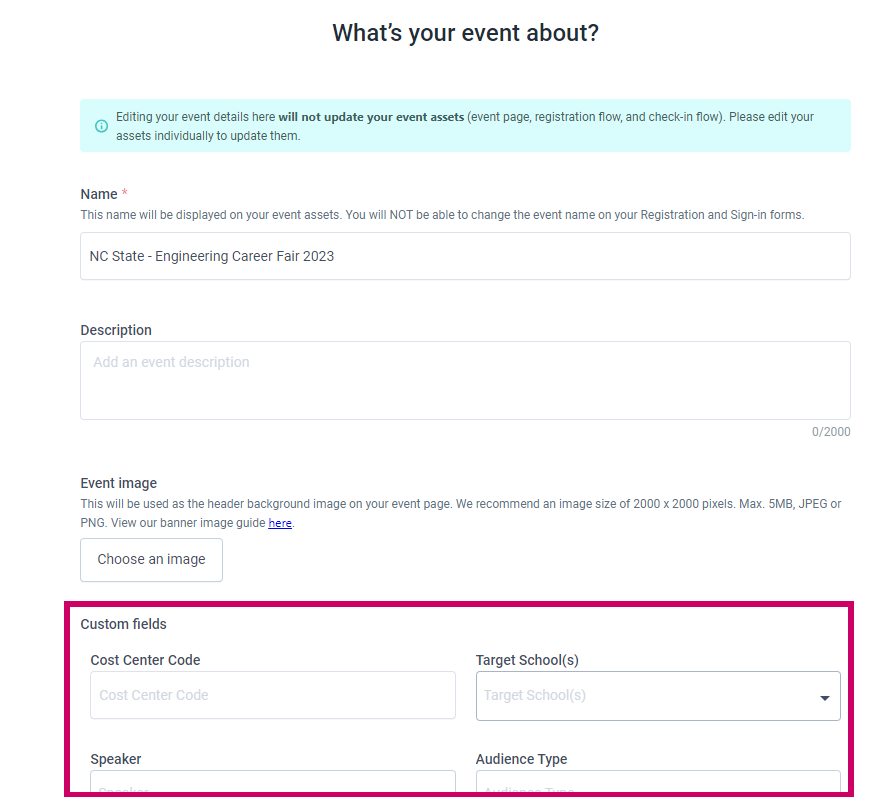Open the banner image guide 'here' link
The height and width of the screenshot is (797, 890).
280,523
